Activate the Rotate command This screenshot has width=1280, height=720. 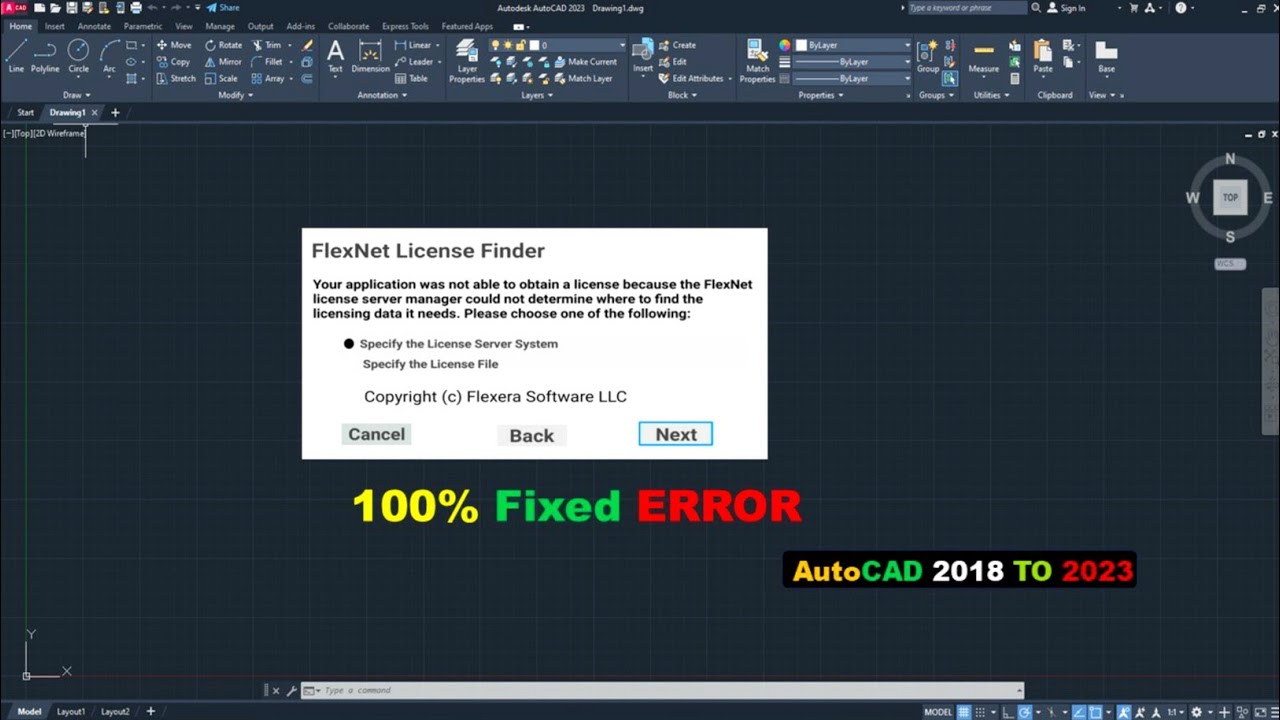[223, 45]
